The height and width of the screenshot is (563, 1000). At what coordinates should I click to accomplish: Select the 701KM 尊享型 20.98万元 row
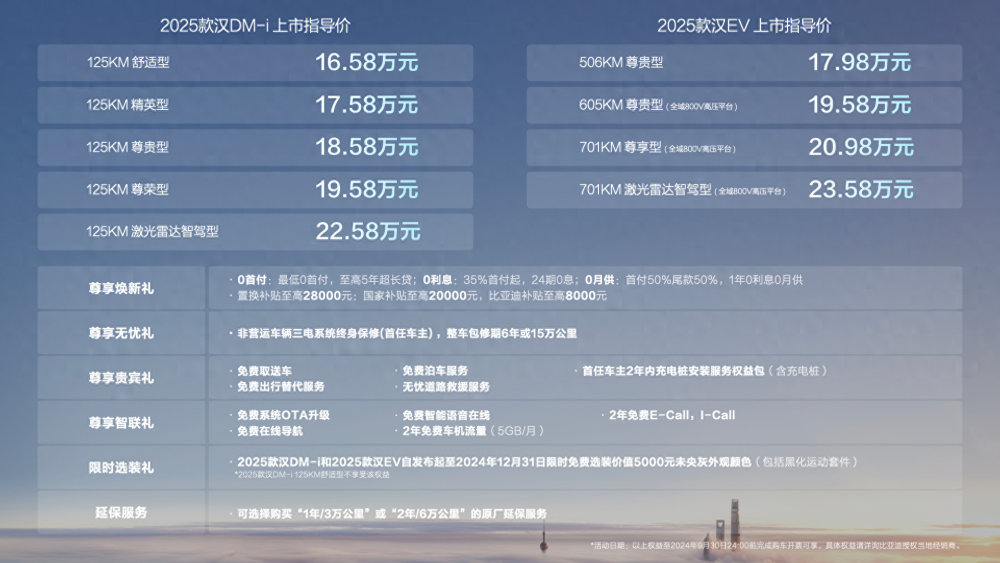[744, 147]
